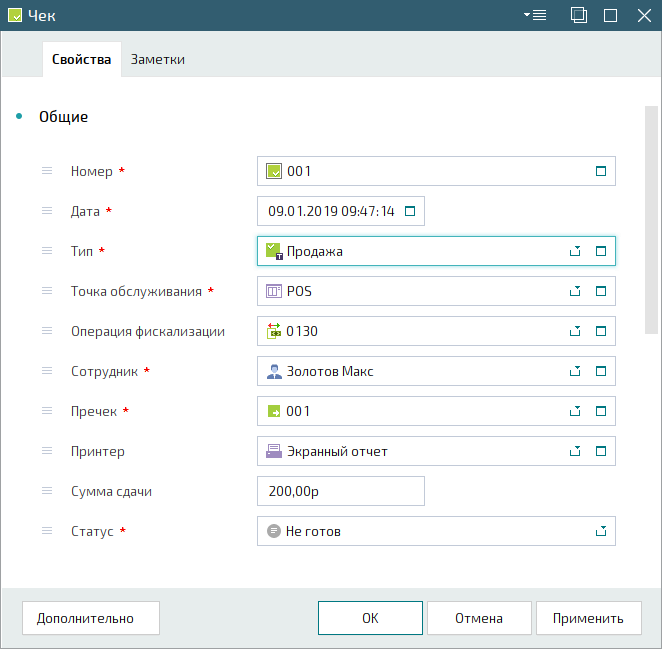This screenshot has height=649, width=662.
Task: Click the Применить button
Action: [588, 618]
